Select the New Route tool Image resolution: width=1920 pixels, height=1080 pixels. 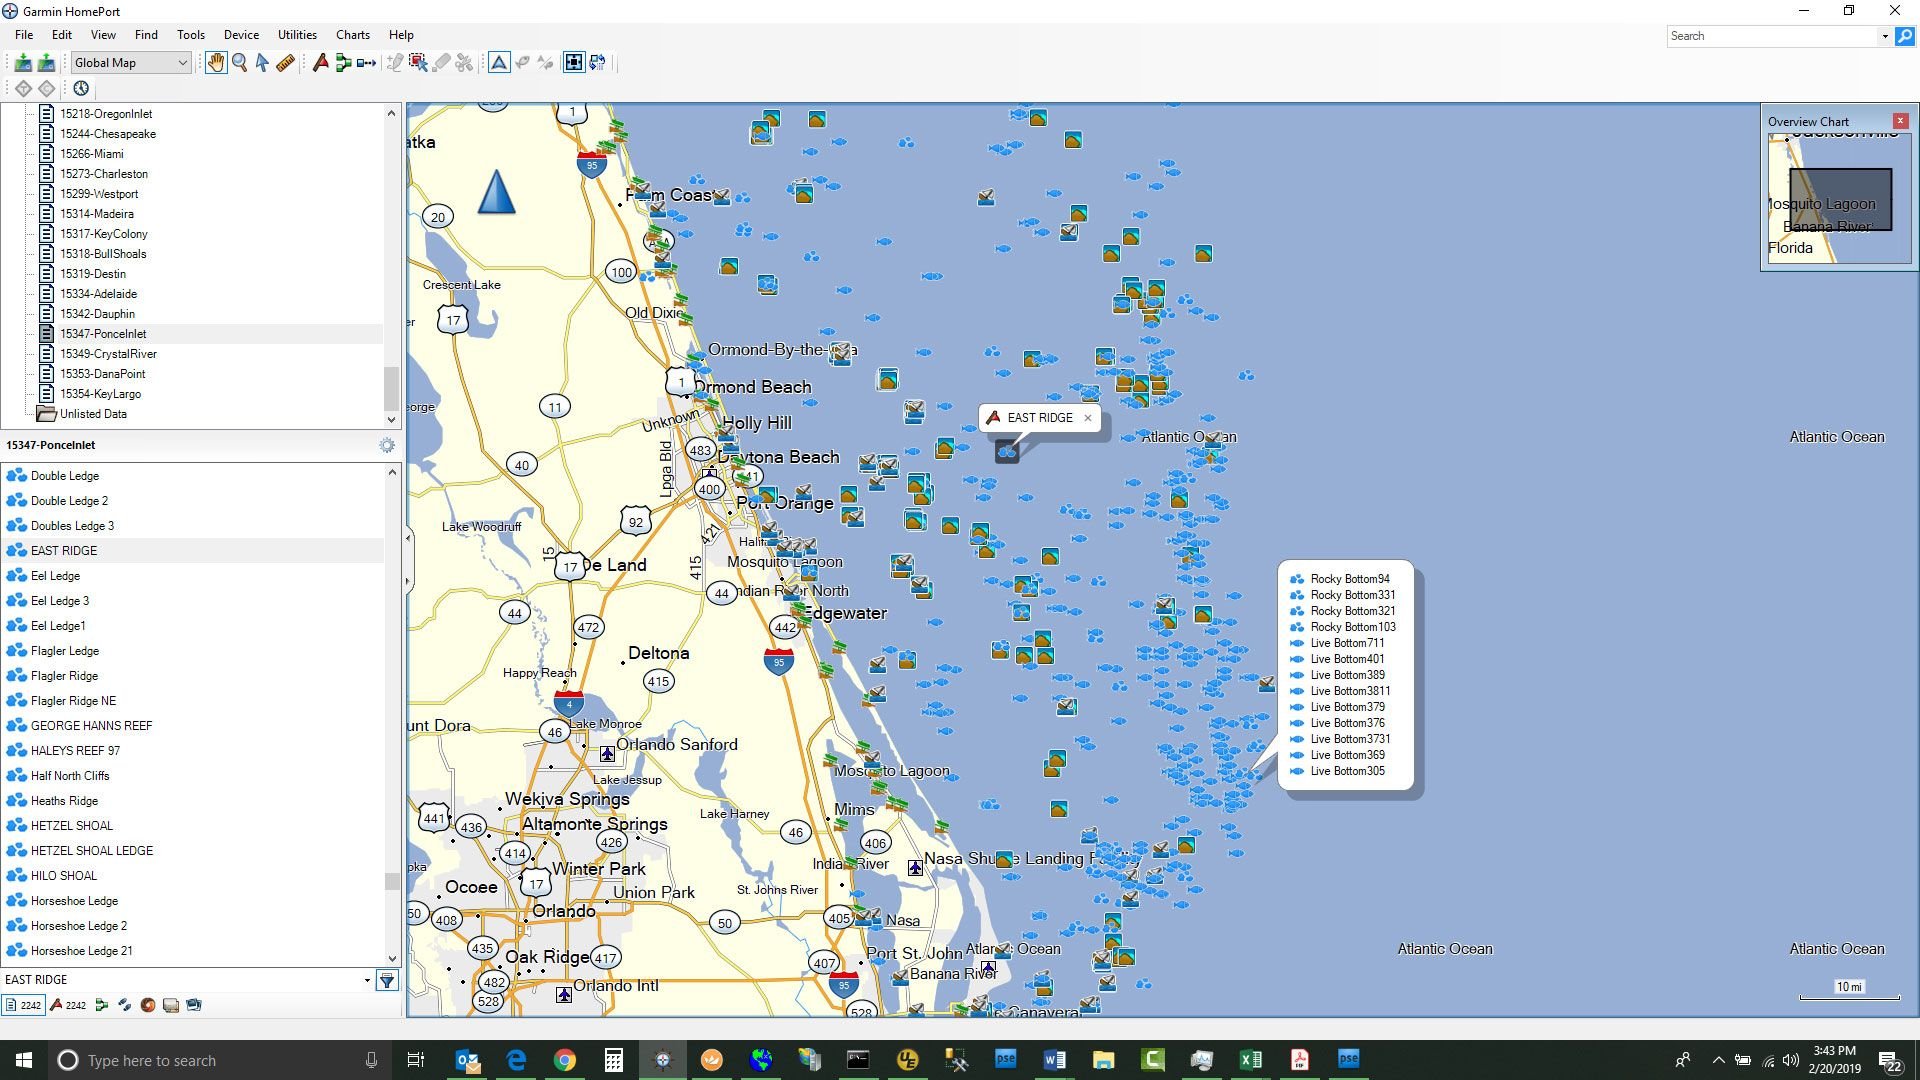point(343,63)
